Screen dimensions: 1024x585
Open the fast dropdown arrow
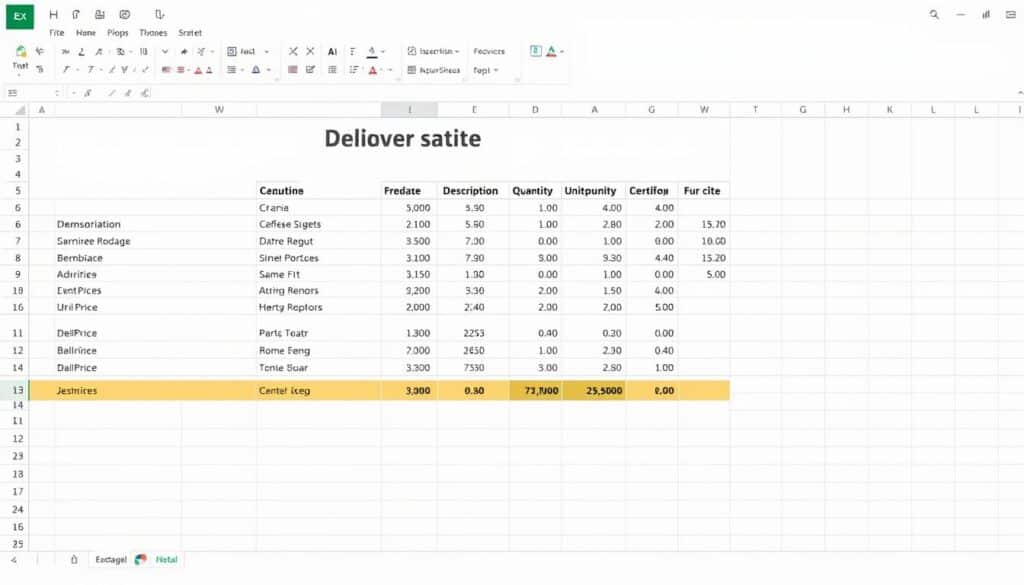pos(266,52)
